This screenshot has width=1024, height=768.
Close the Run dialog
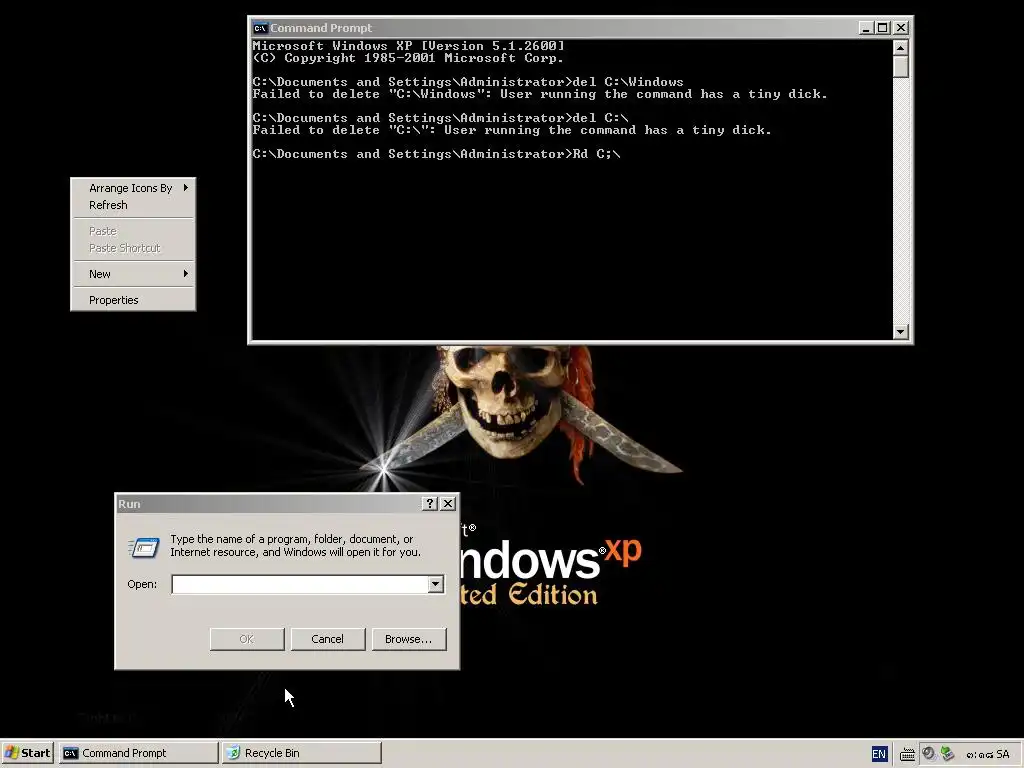[x=448, y=504]
